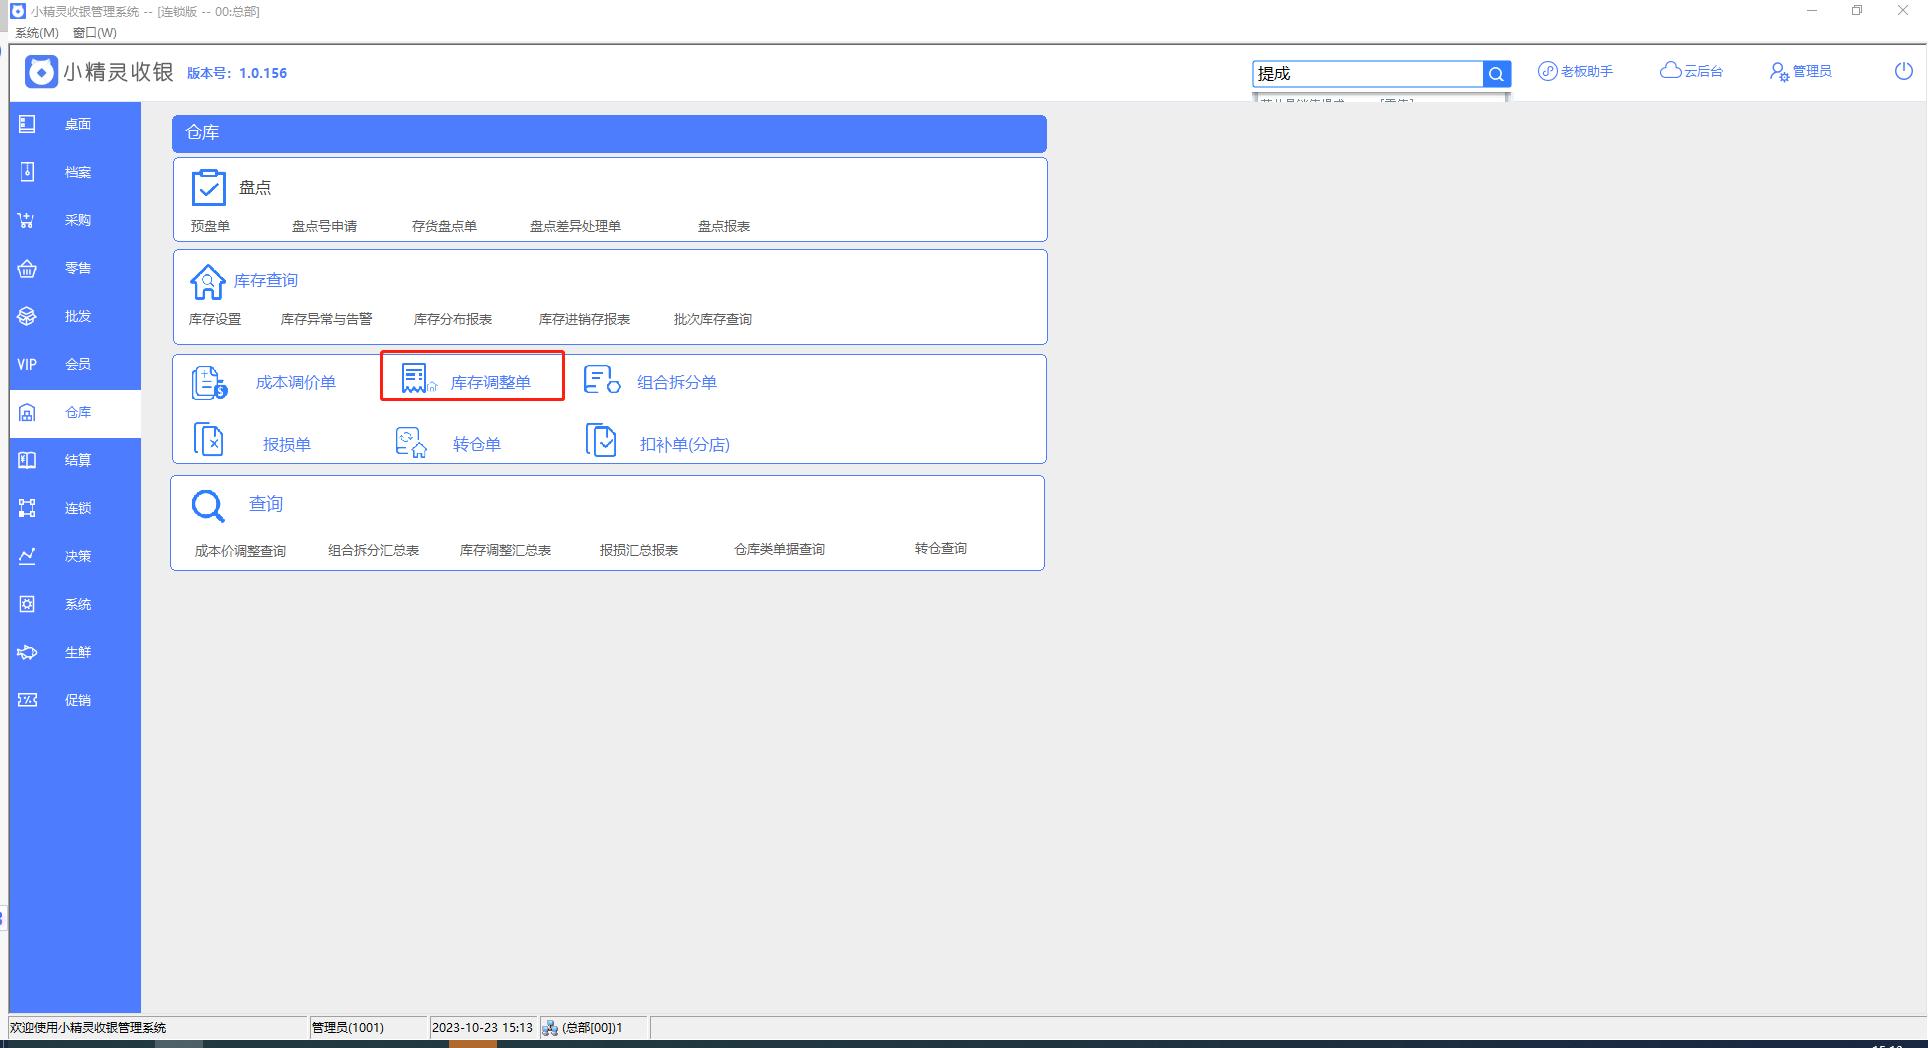This screenshot has height=1048, width=1928.
Task: Open the 连锁 network icon
Action: [27, 508]
